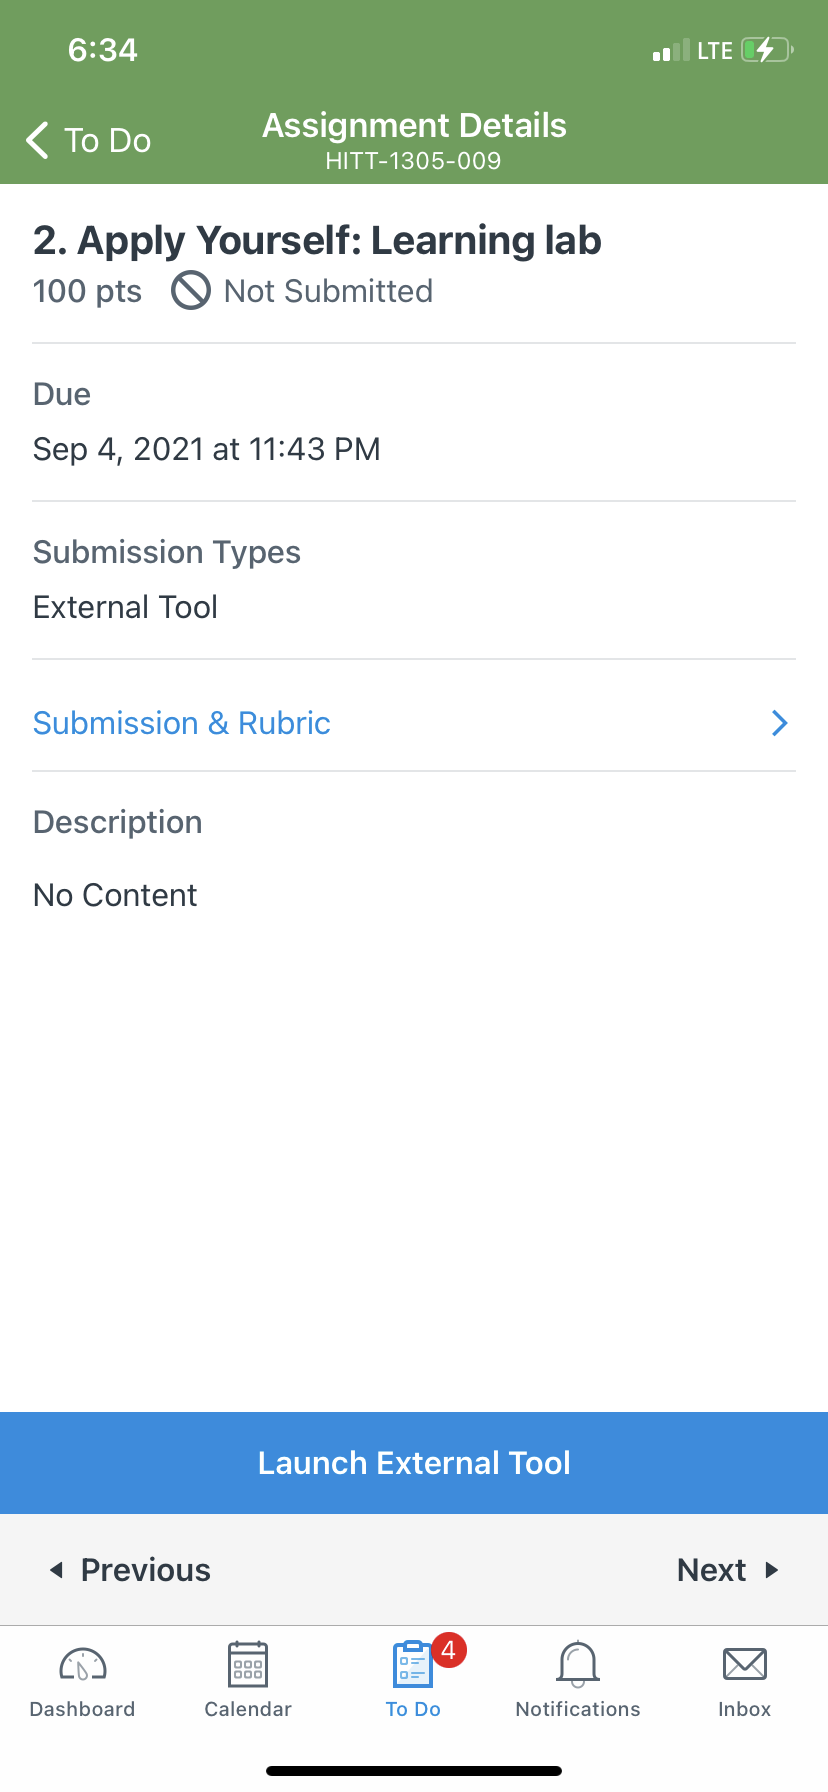Tap the left triangle next to Previous
The width and height of the screenshot is (828, 1792).
point(57,1570)
